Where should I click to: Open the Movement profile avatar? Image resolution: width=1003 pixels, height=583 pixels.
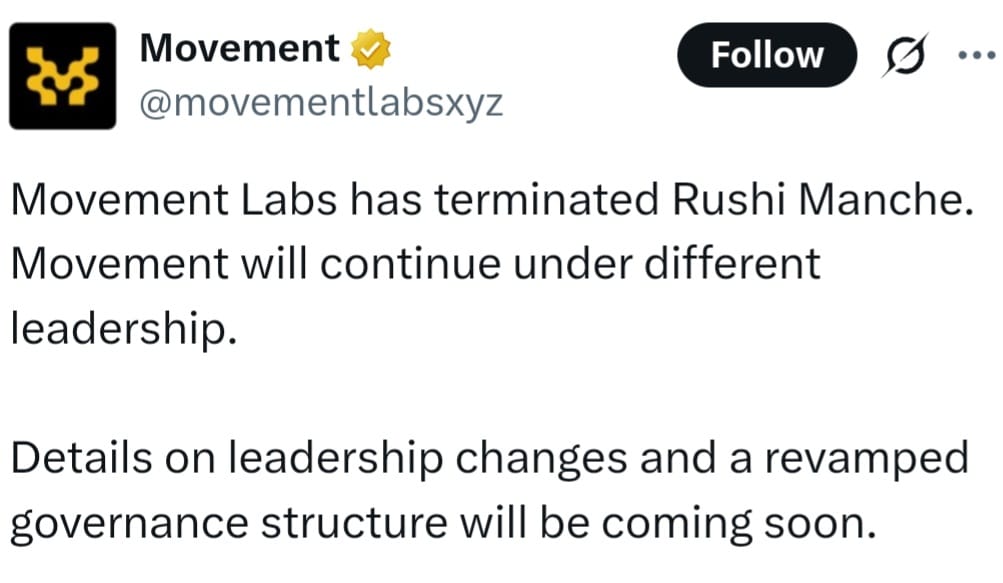[x=63, y=76]
